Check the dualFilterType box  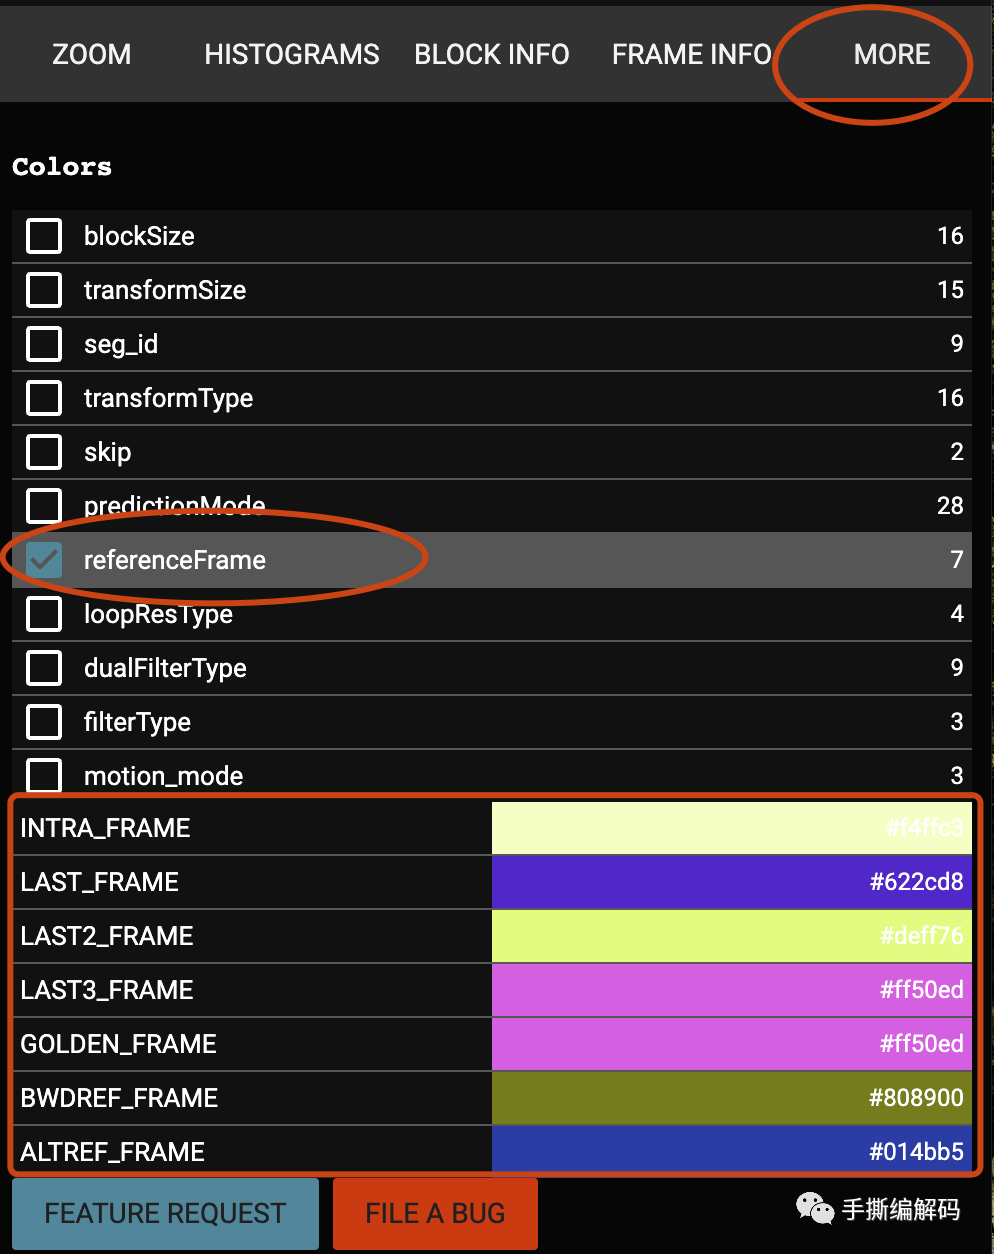pos(44,669)
